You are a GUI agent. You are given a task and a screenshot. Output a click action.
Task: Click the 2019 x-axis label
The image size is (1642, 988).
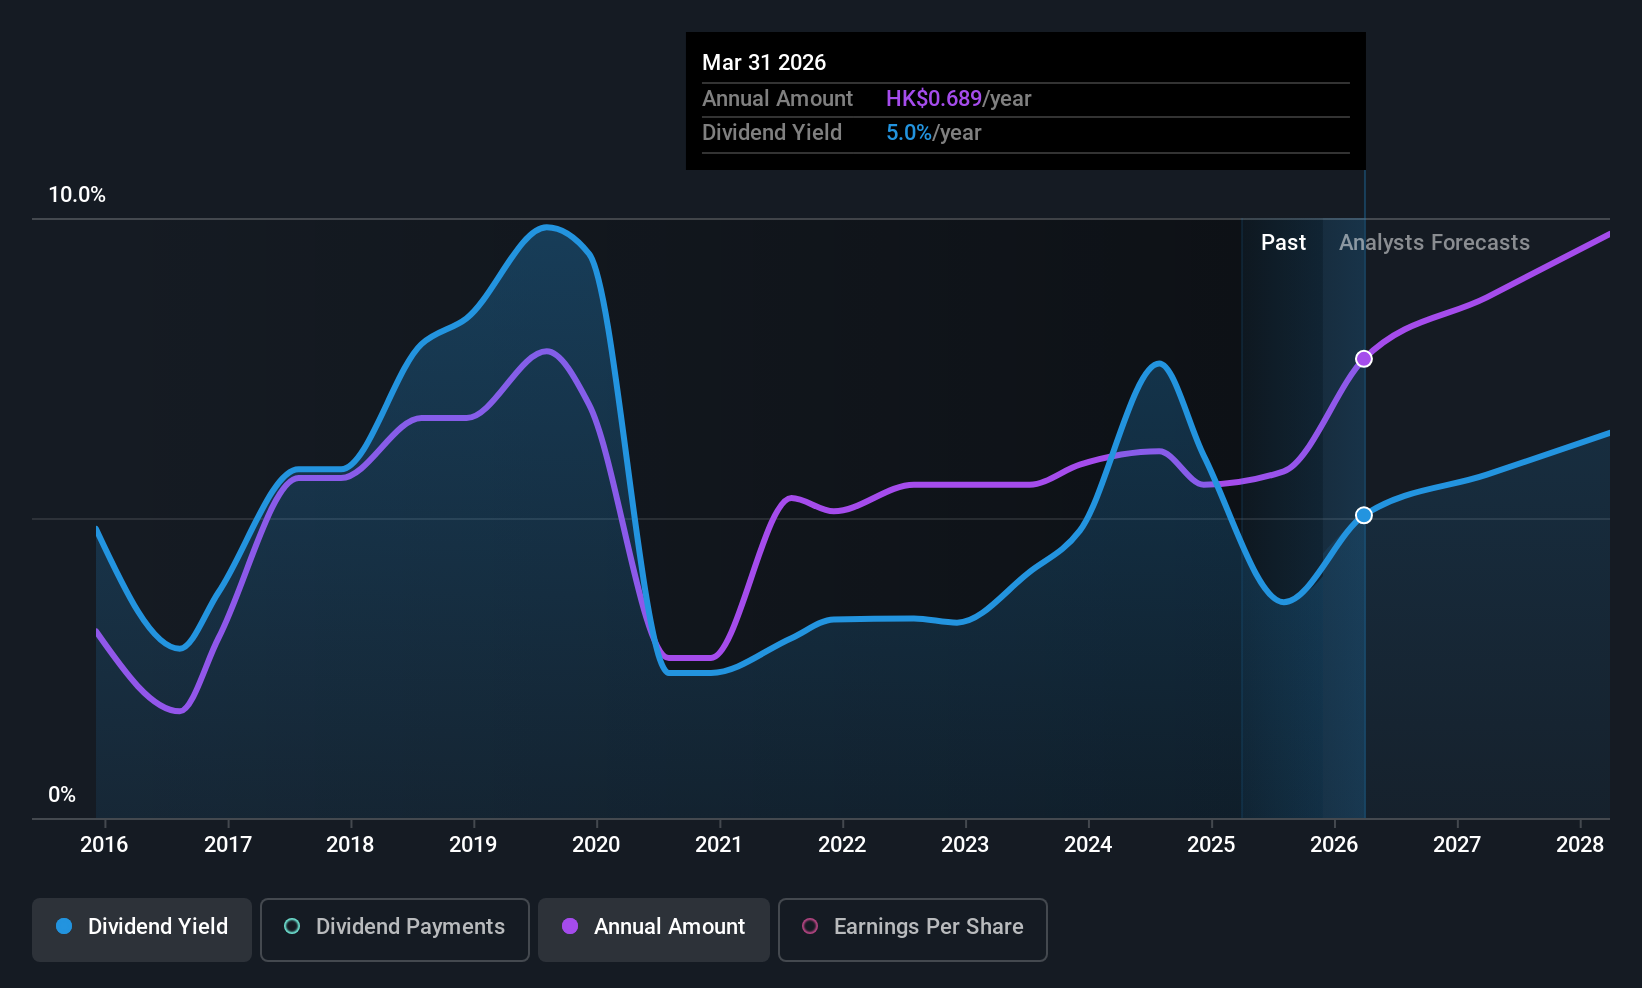473,844
